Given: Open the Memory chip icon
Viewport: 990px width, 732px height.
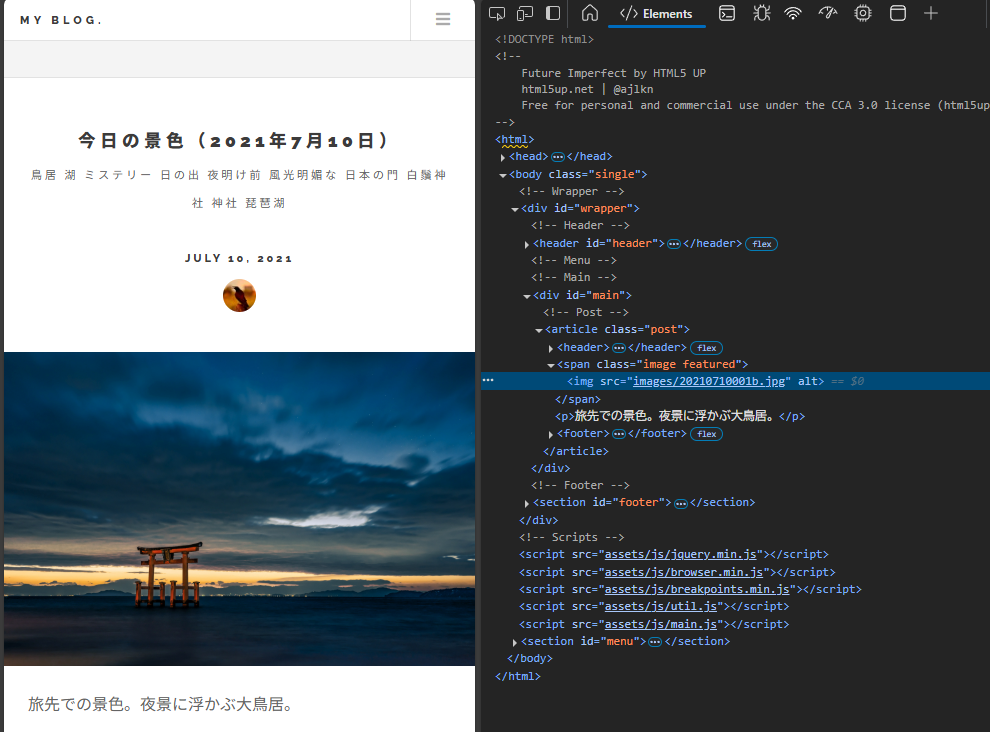Looking at the screenshot, I should click(x=862, y=13).
